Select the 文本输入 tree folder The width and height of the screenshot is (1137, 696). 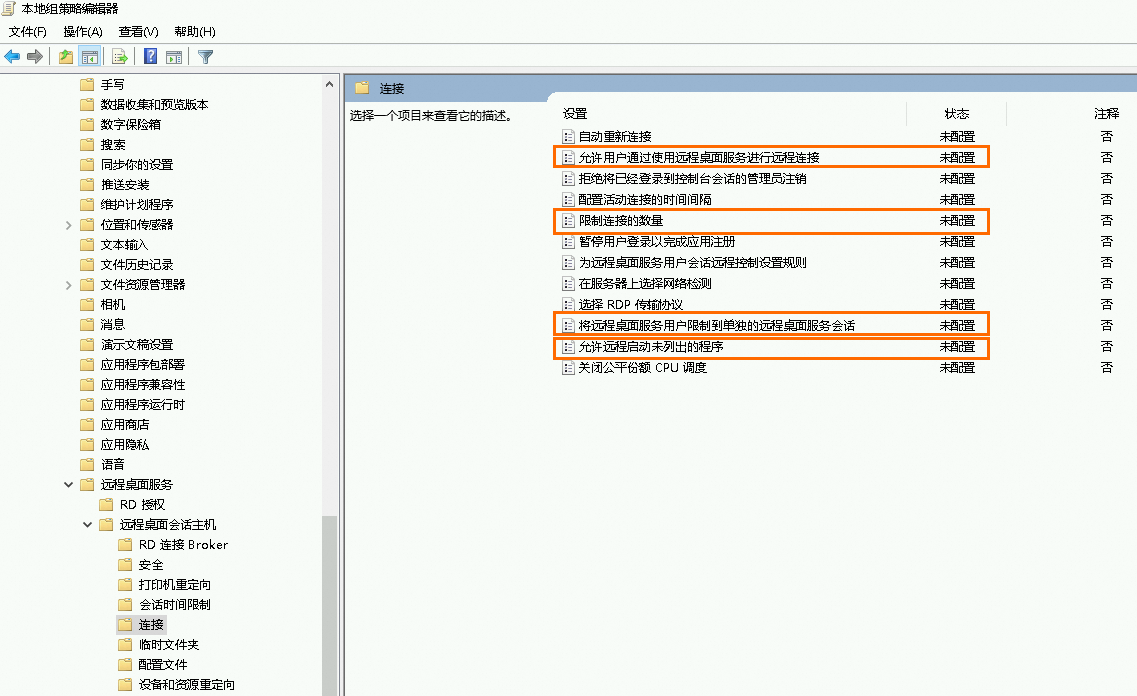click(x=124, y=245)
